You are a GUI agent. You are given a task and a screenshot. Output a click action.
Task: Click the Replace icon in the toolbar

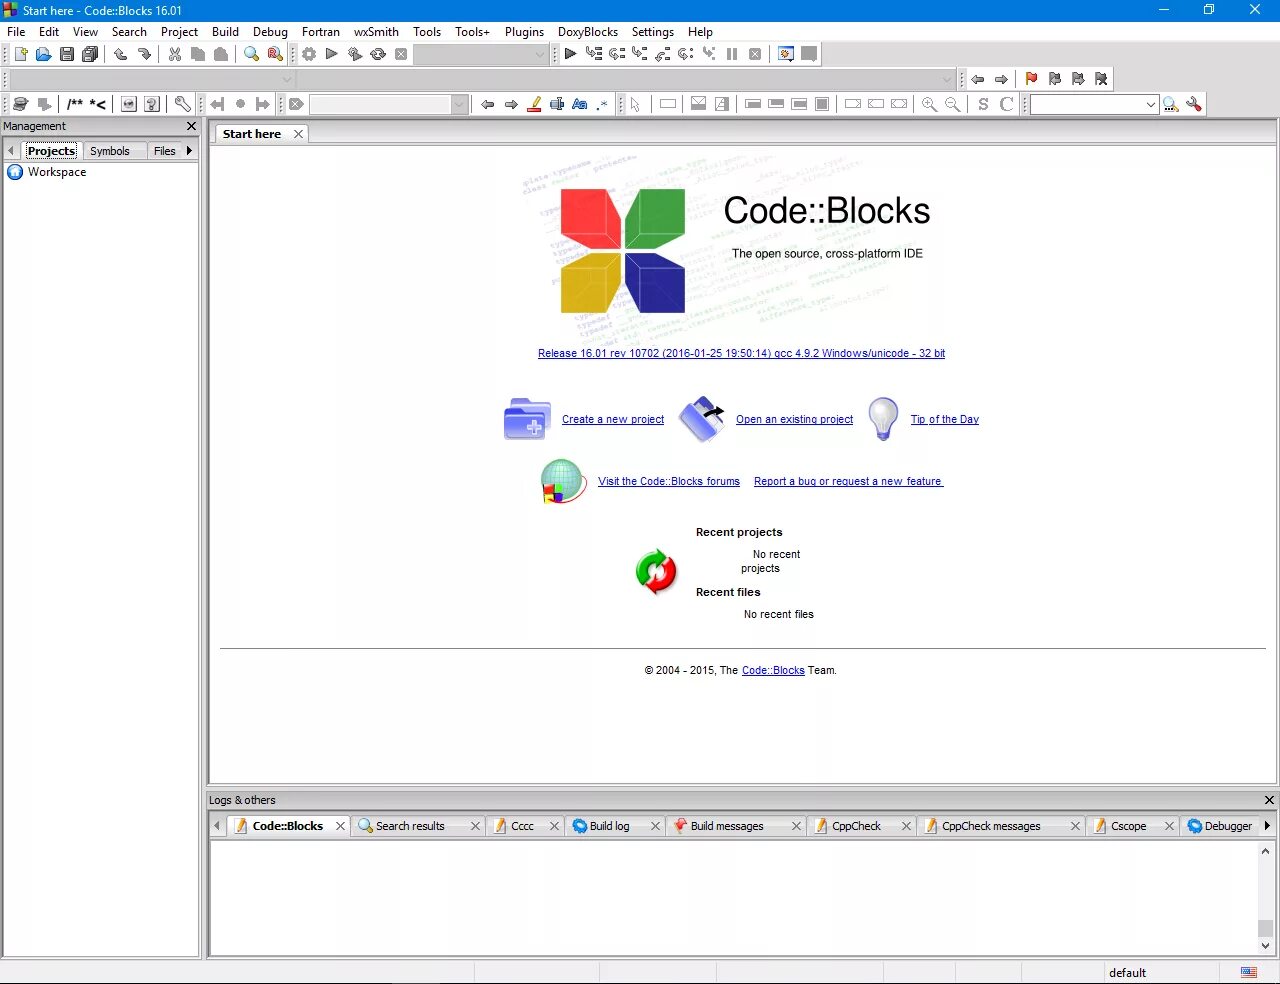pos(275,54)
